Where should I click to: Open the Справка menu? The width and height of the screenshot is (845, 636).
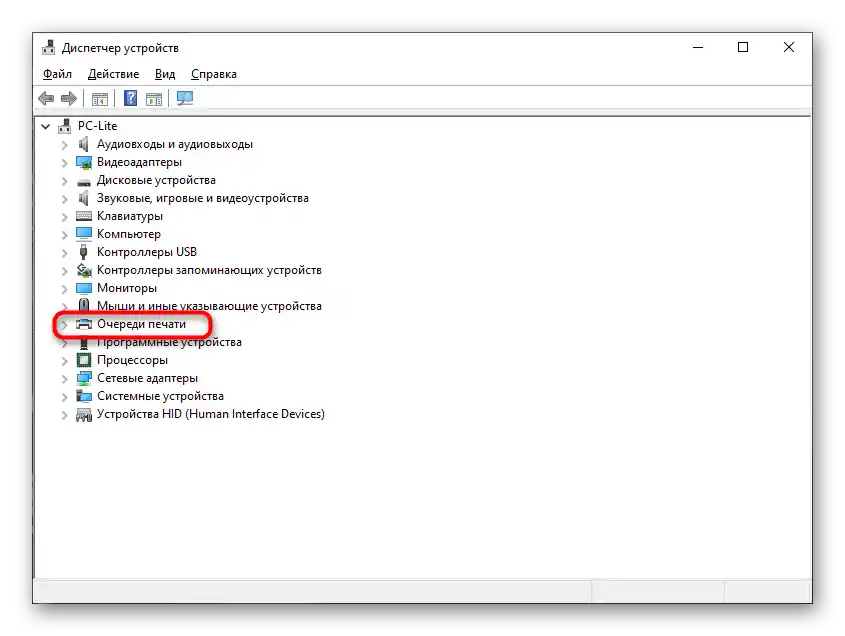[213, 74]
